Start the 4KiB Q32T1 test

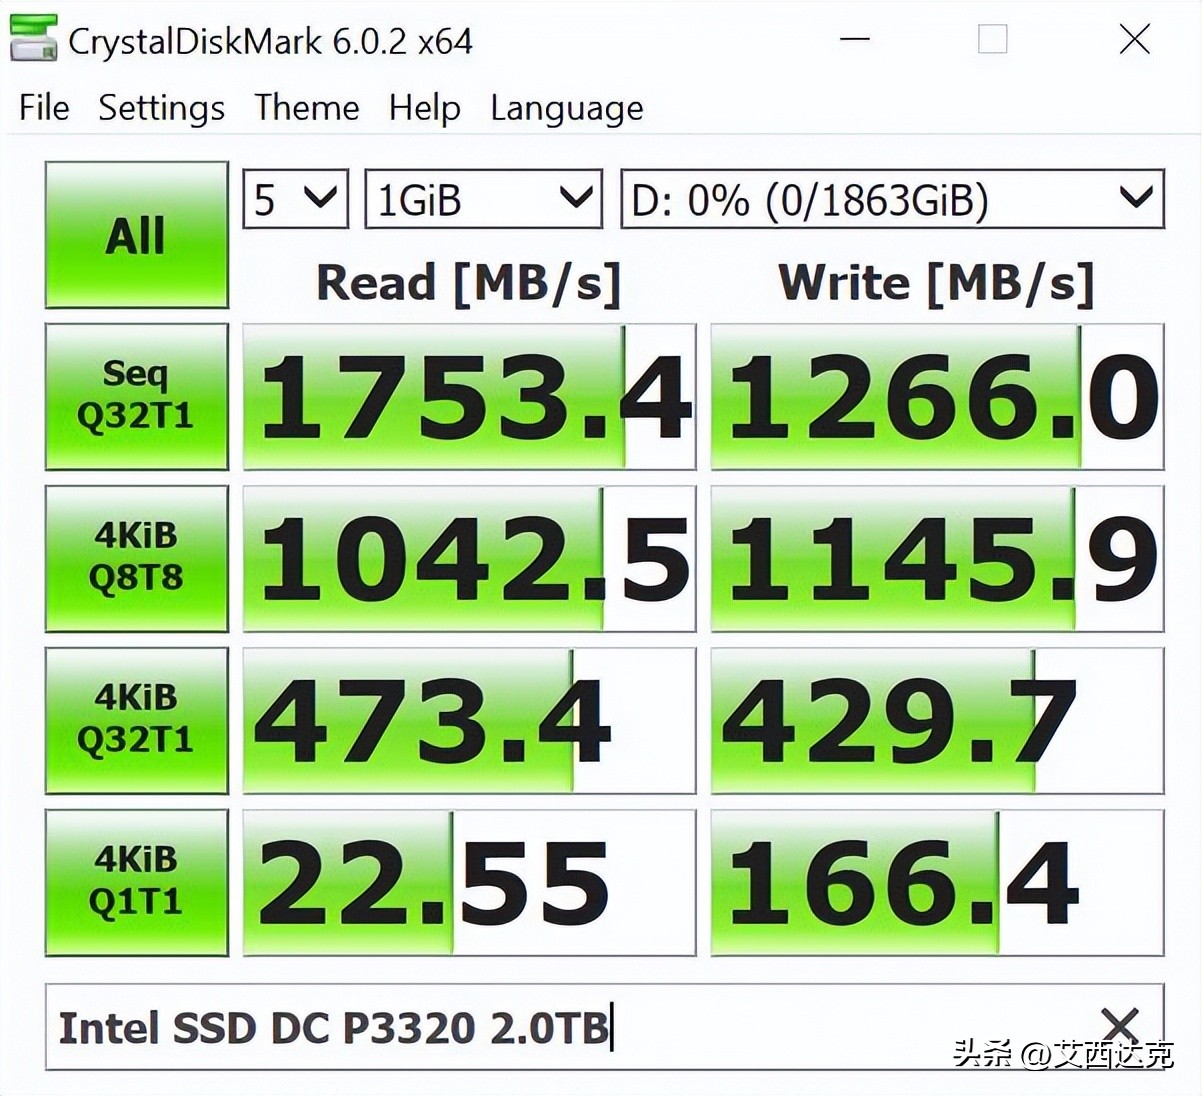coord(137,720)
